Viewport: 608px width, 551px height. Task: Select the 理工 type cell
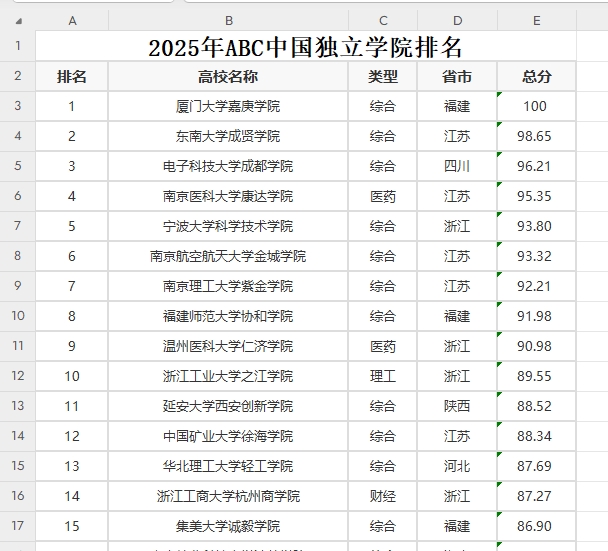383,376
